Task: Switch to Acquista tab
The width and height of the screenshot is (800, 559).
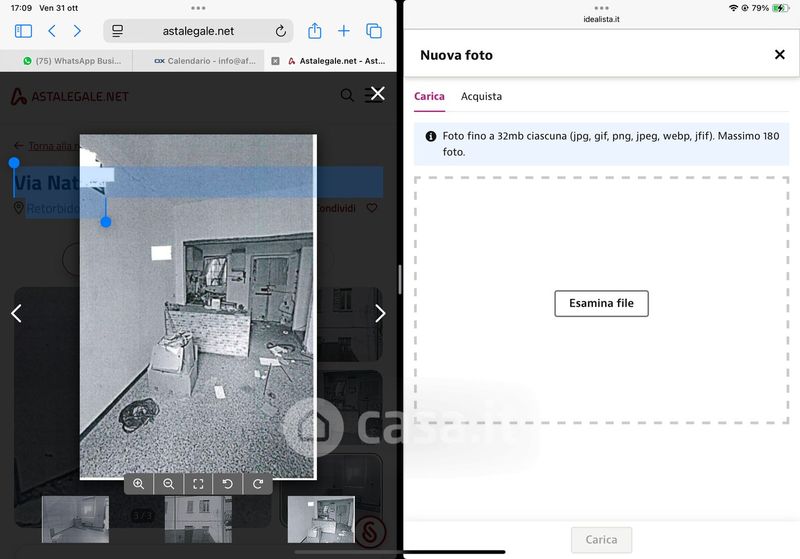Action: coord(481,97)
